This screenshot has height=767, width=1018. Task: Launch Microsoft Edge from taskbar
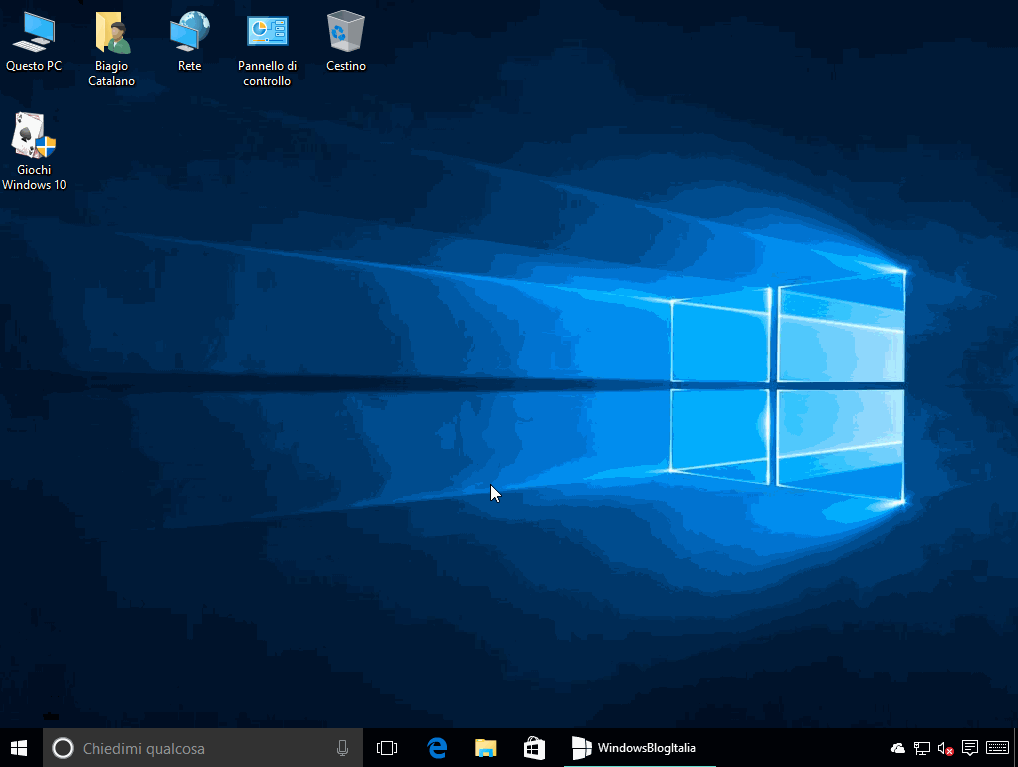pos(437,748)
